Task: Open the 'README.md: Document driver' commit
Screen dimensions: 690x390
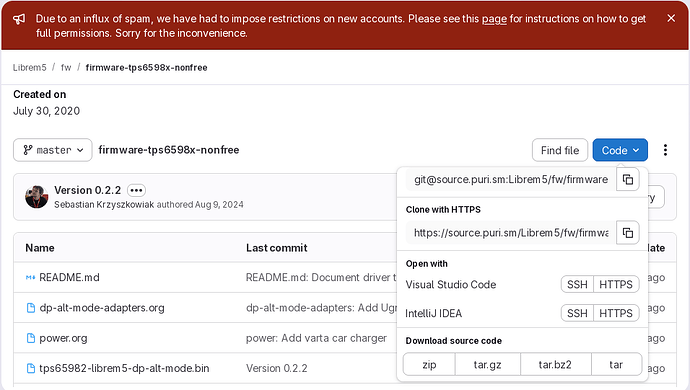Action: (321, 277)
